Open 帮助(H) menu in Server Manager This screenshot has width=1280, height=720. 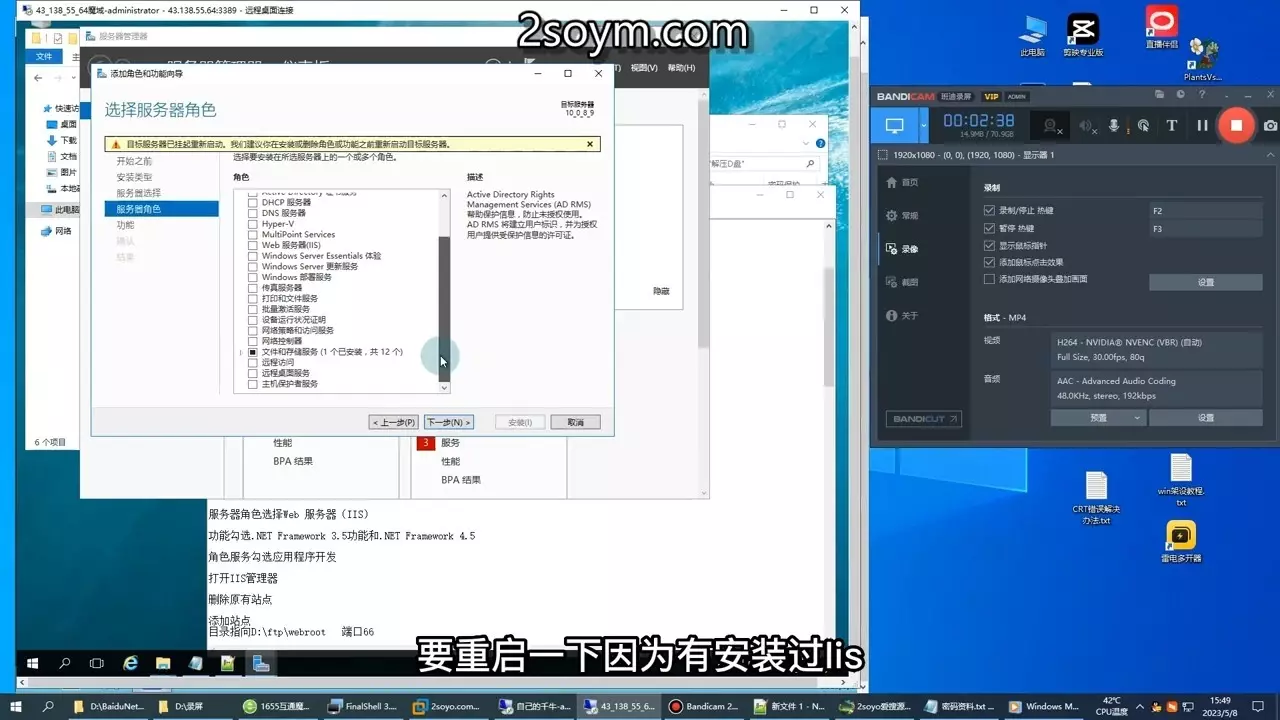point(681,68)
